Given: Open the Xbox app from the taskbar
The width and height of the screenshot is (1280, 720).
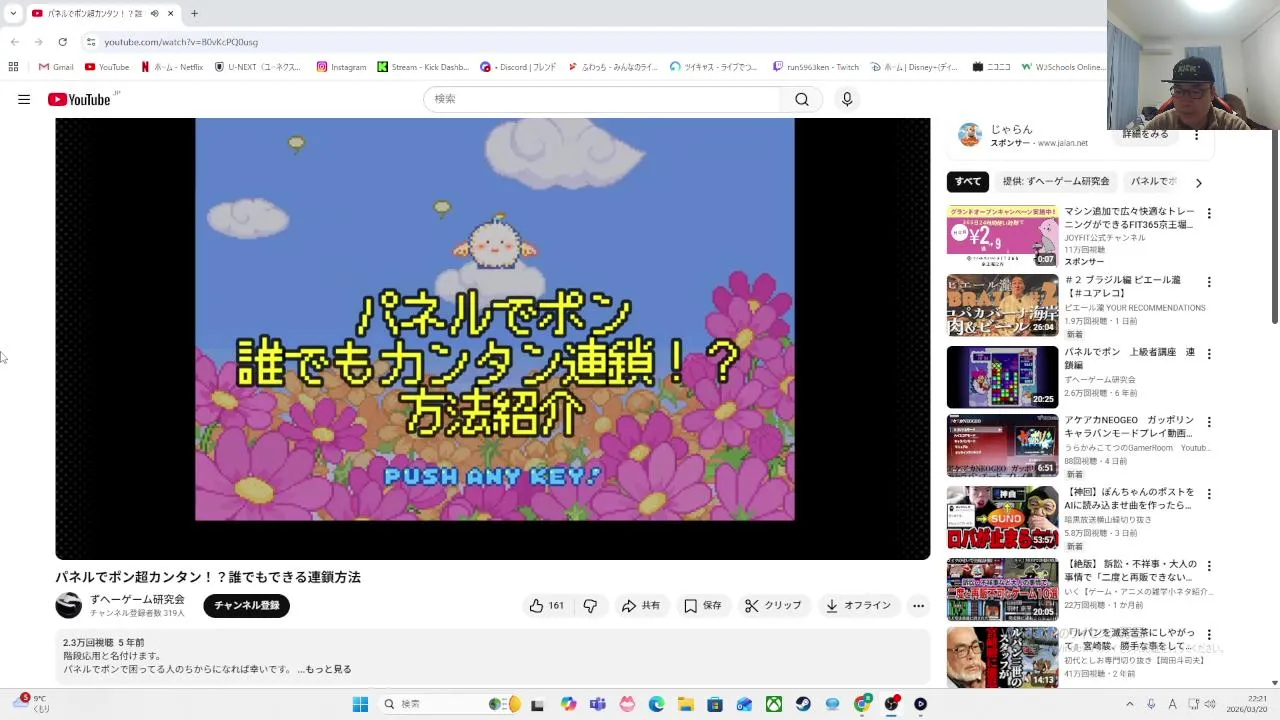Looking at the screenshot, I should point(774,704).
